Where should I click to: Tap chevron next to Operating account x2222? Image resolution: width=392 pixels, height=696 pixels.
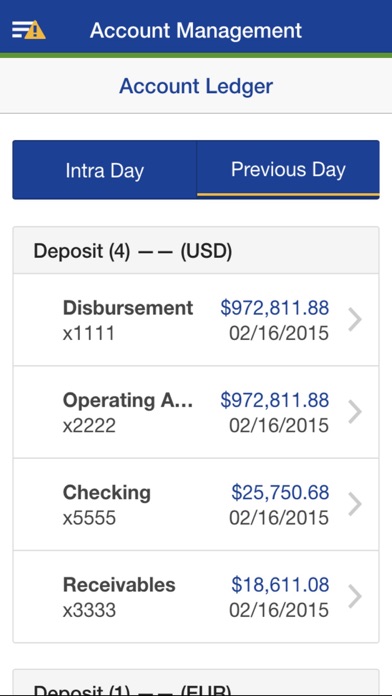coord(355,412)
